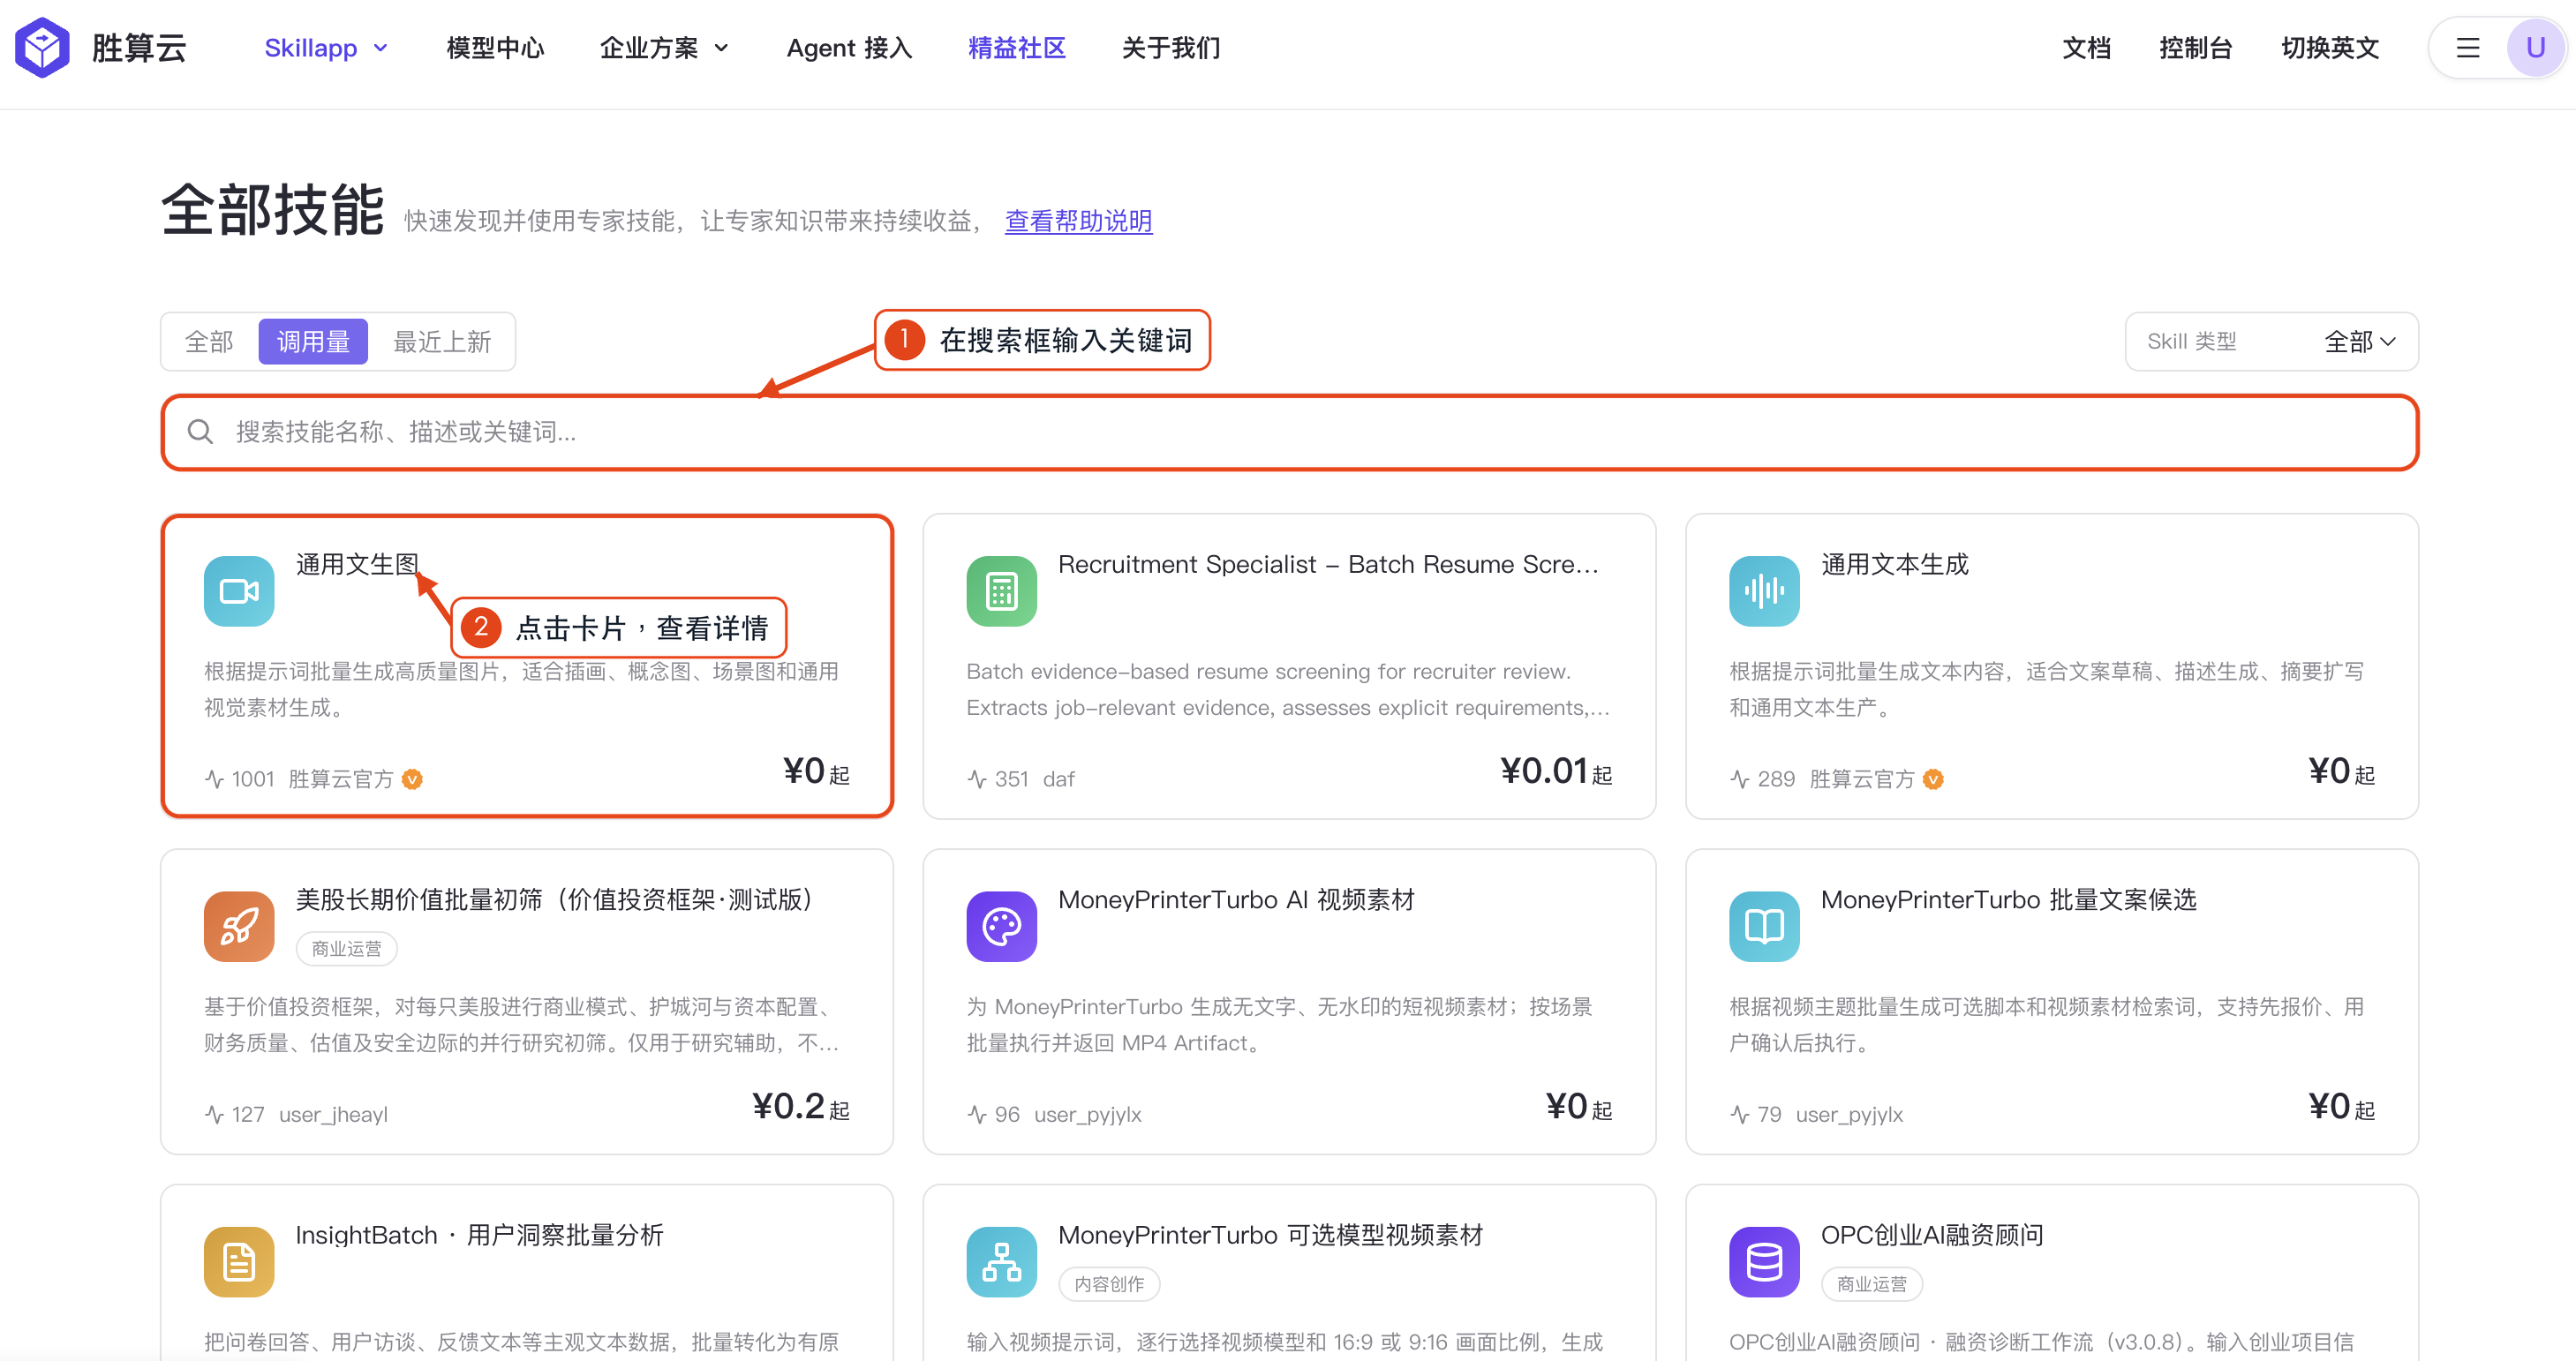Click the MoneyPrinterTurbo AI 视频素材 palette icon
The width and height of the screenshot is (2576, 1361).
pos(1001,926)
